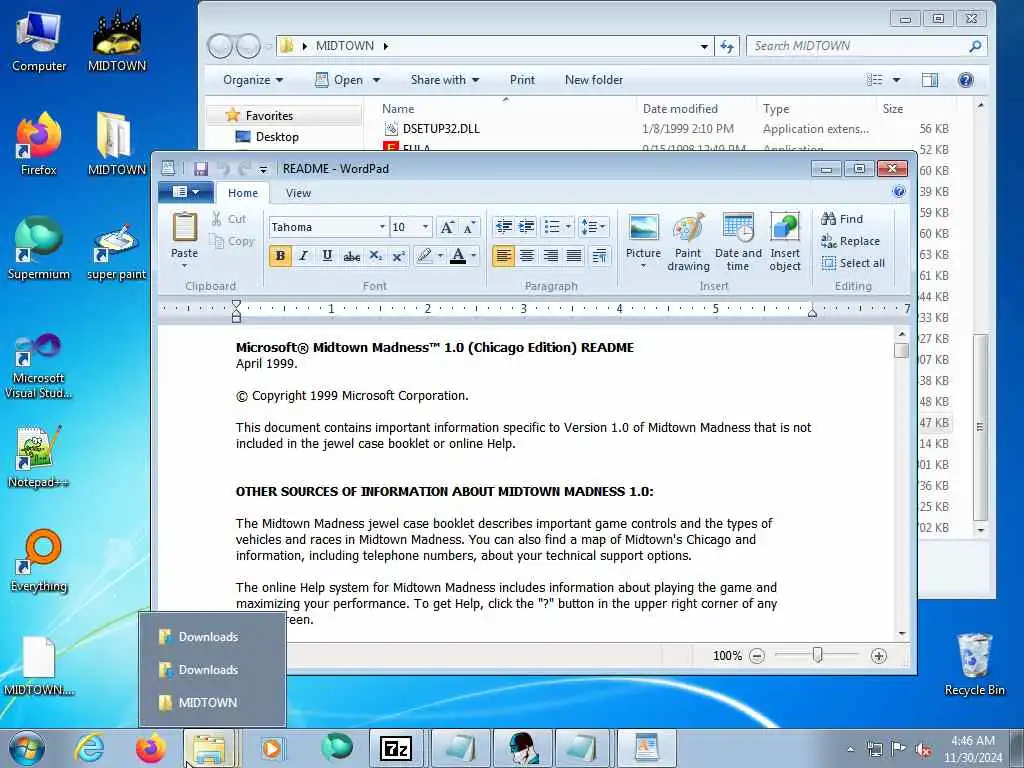Toggle Bold formatting in WordPad
The width and height of the screenshot is (1024, 768).
280,256
